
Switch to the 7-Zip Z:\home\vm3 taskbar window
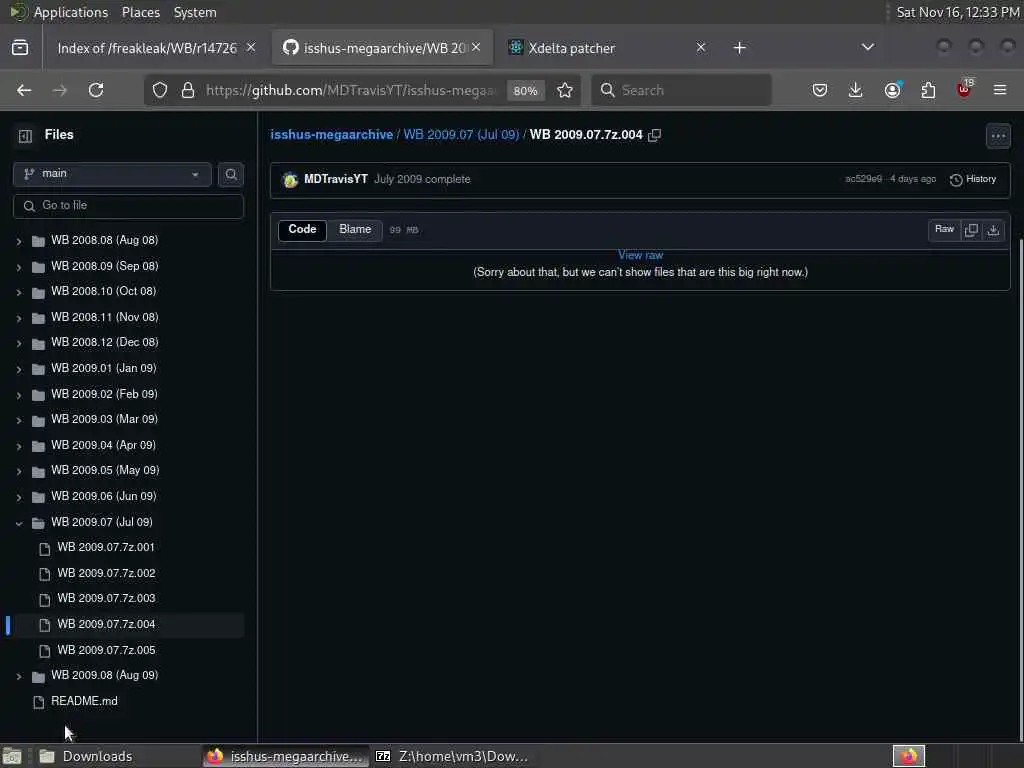point(452,756)
